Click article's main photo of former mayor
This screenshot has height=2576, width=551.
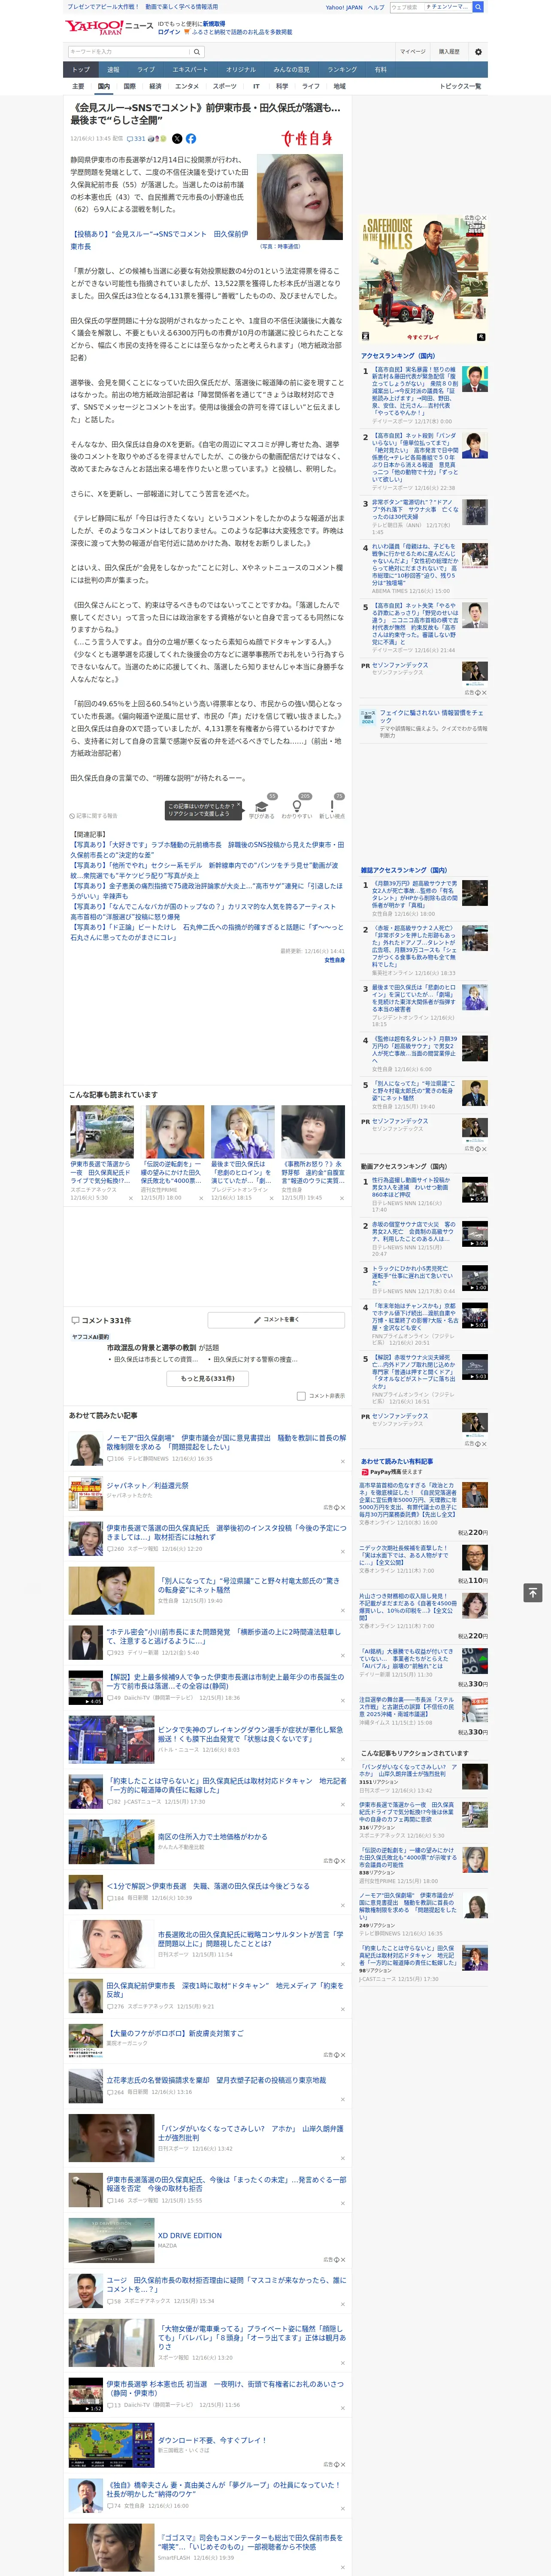[300, 197]
